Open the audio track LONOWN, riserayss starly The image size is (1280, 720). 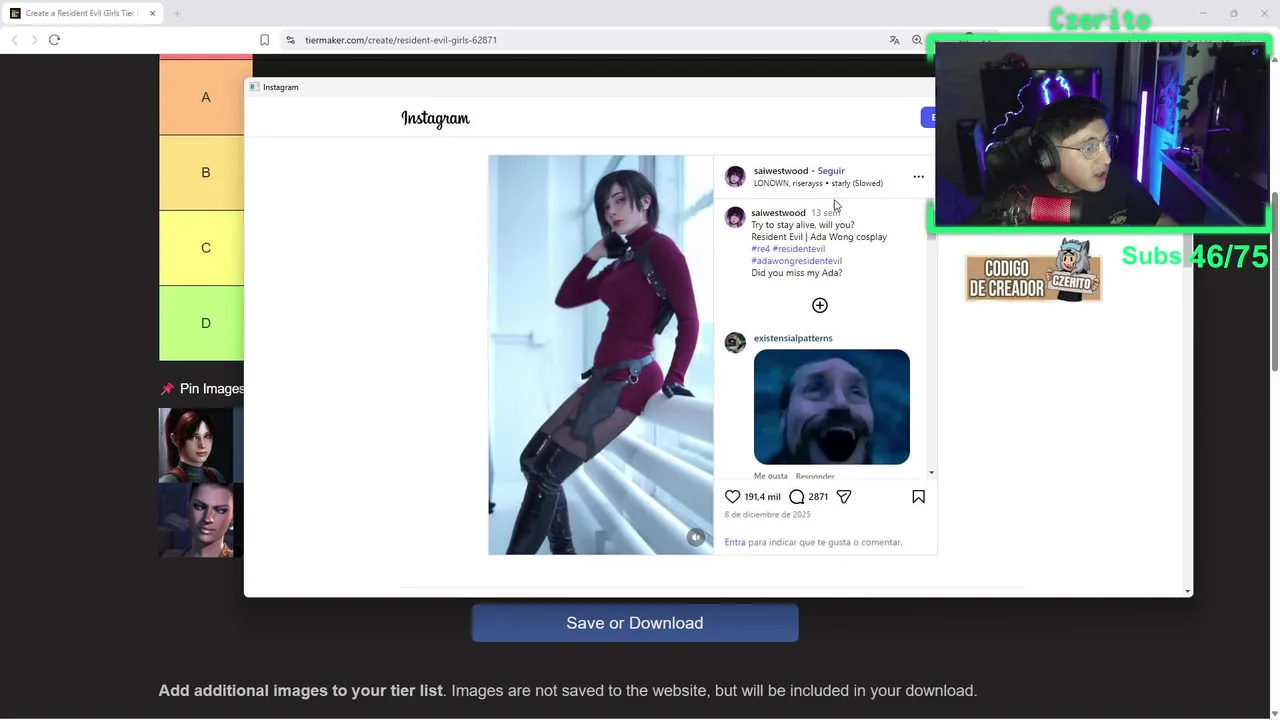pos(818,183)
